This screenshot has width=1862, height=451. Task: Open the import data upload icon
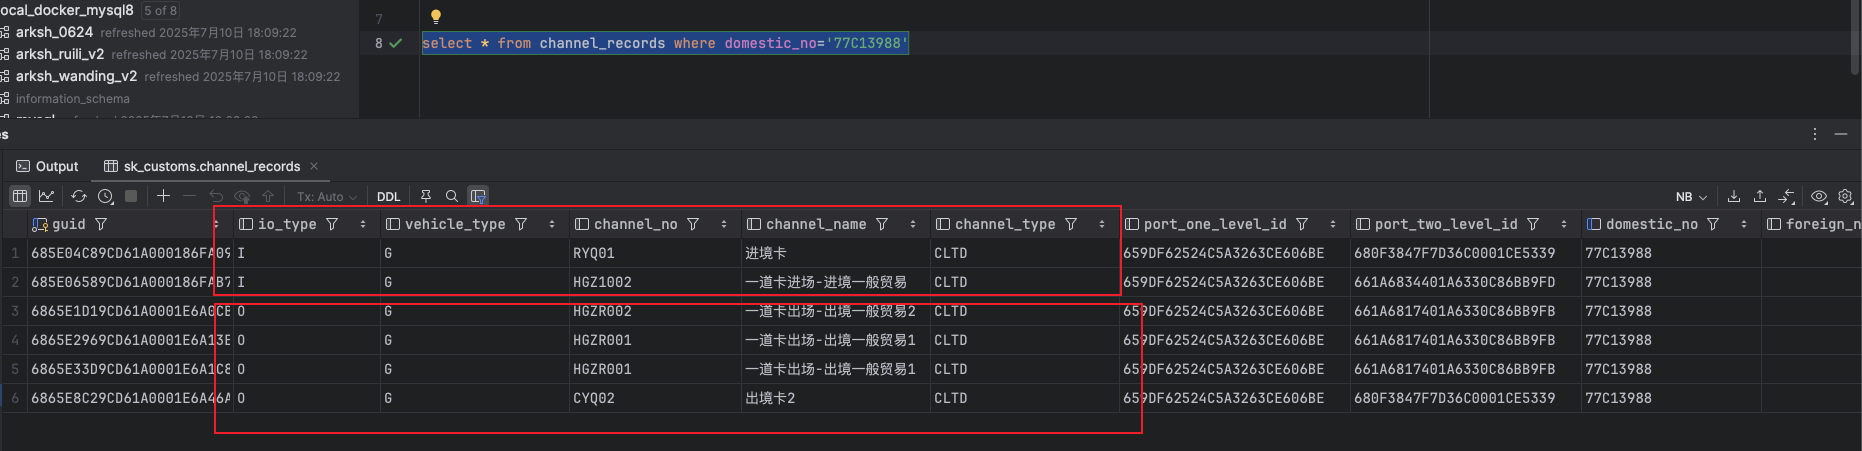(x=1760, y=197)
